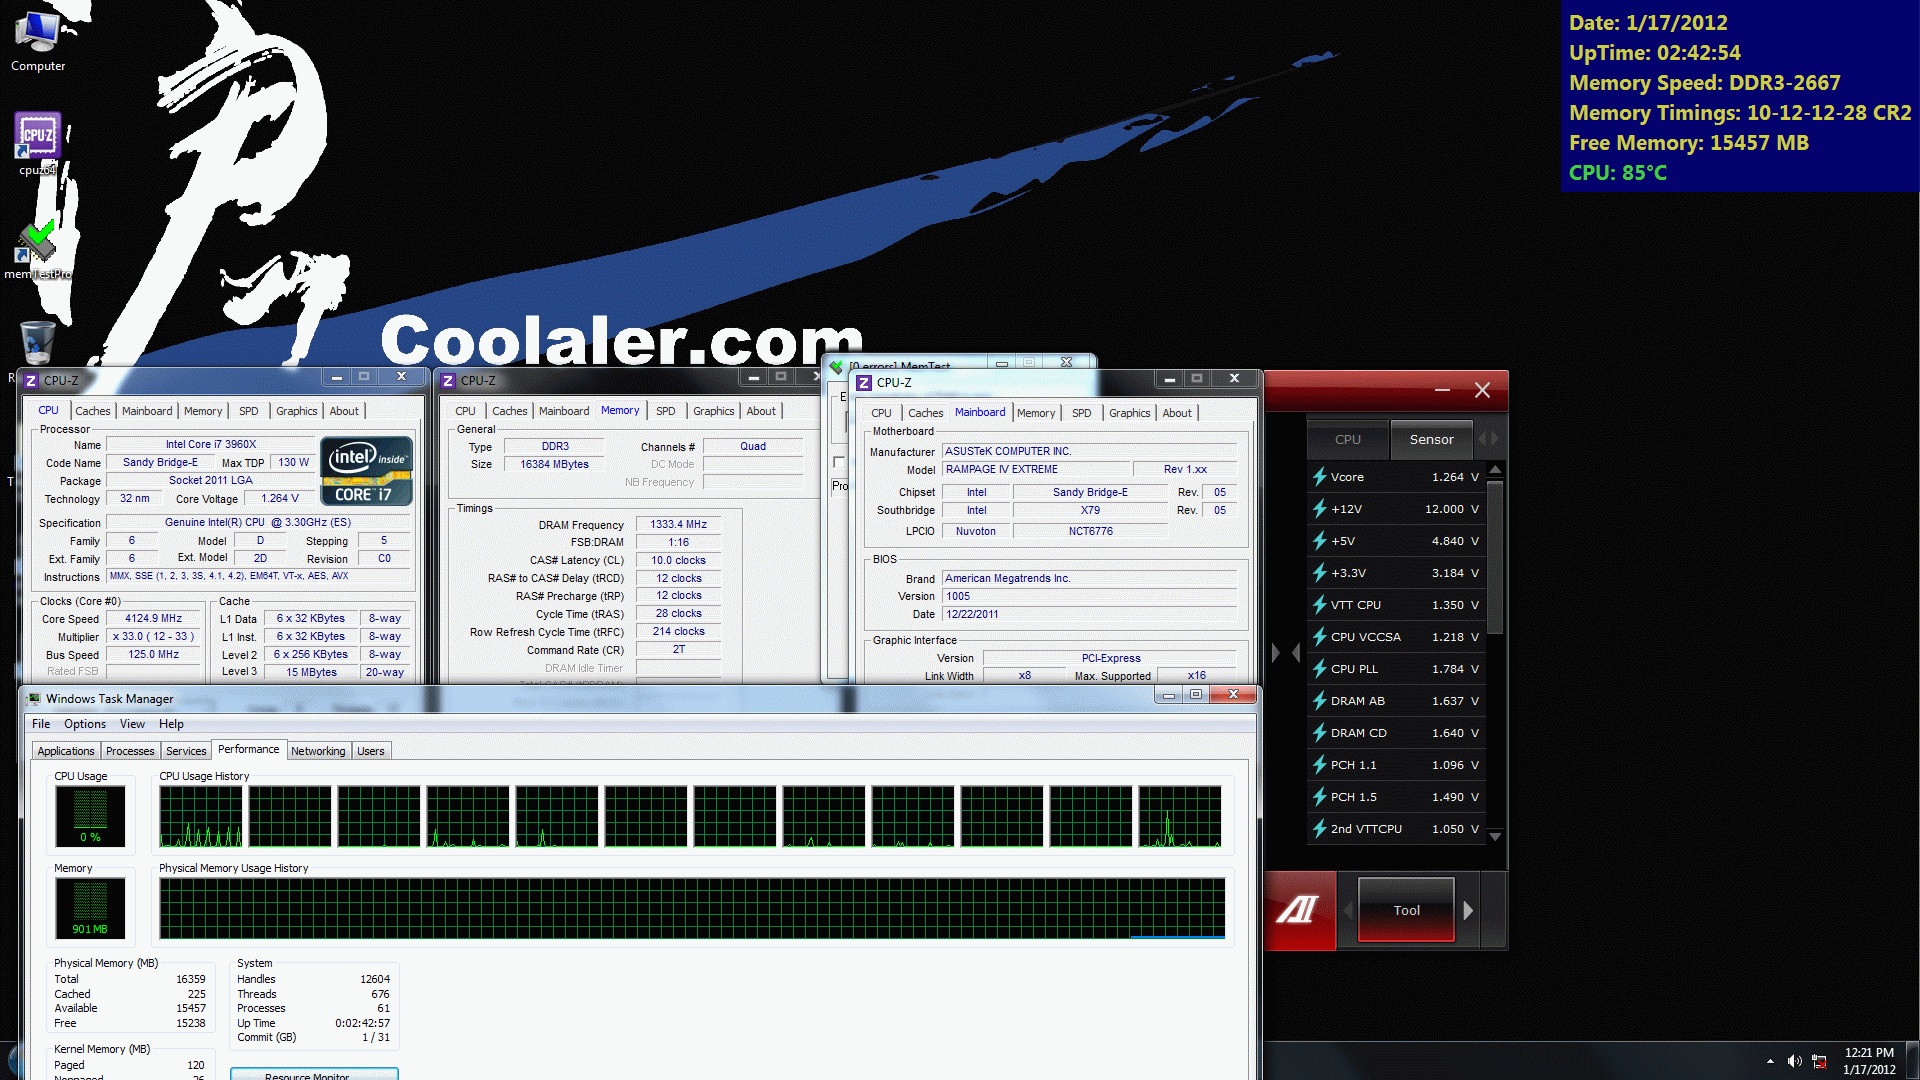The height and width of the screenshot is (1080, 1920).
Task: Select the Services tab in Task Manager
Action: [186, 751]
